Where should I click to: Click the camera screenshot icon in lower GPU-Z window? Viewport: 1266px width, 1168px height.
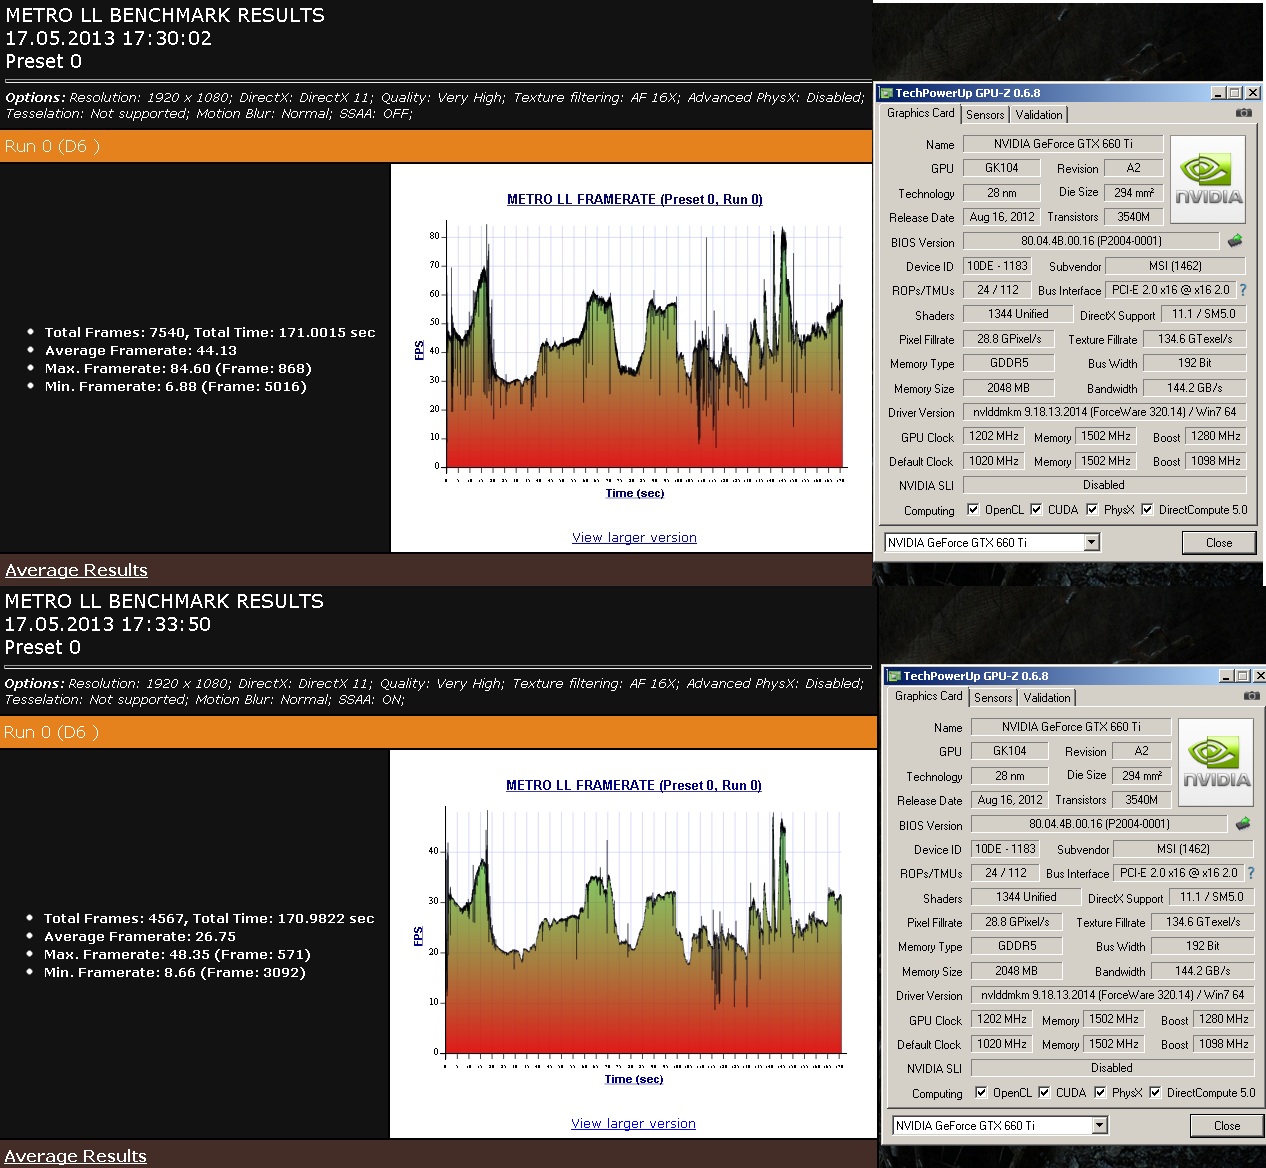pos(1251,695)
